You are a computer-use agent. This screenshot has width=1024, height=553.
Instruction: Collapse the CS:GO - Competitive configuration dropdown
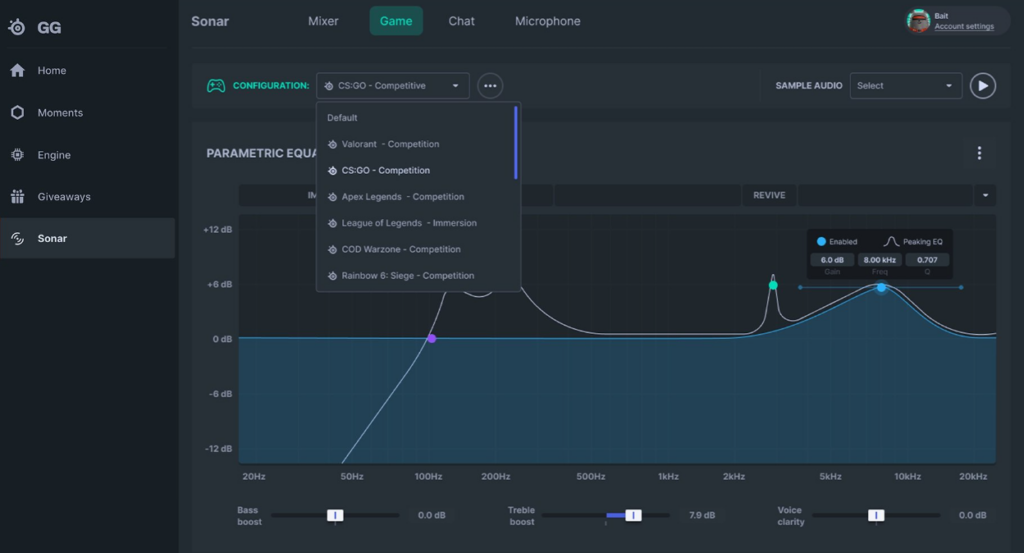(393, 86)
